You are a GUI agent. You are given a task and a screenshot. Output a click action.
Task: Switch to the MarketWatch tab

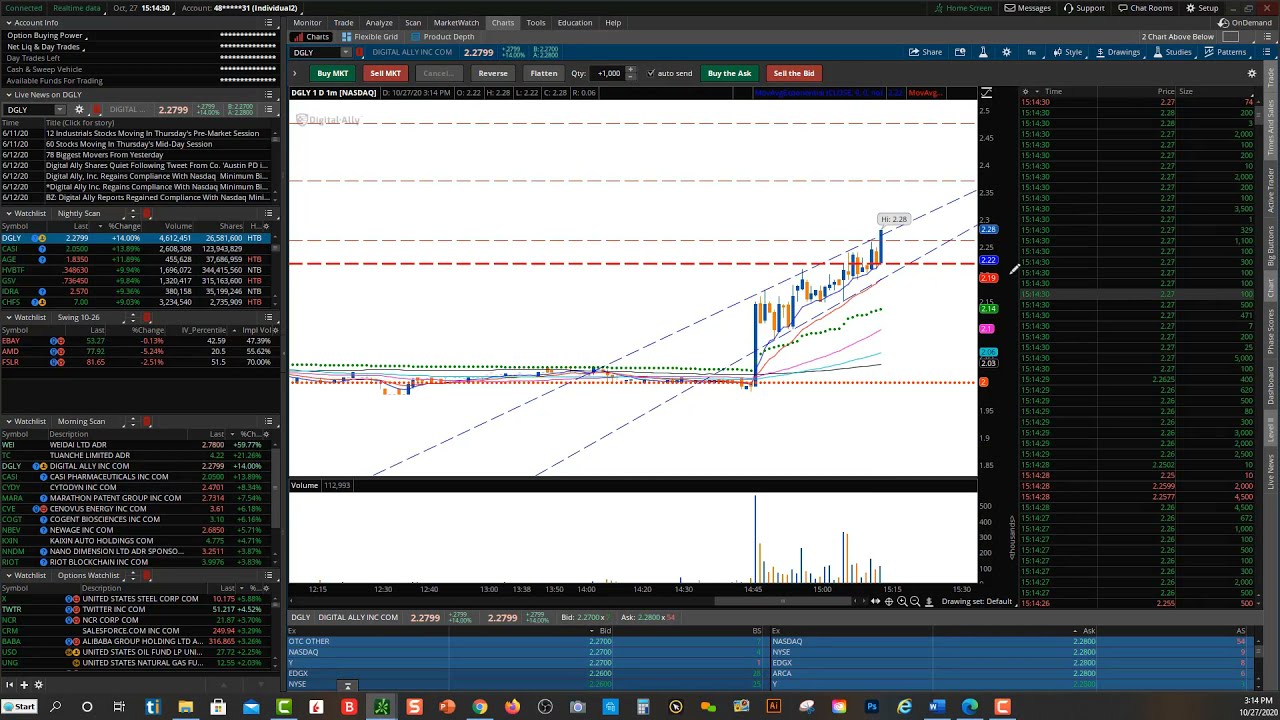[x=456, y=22]
